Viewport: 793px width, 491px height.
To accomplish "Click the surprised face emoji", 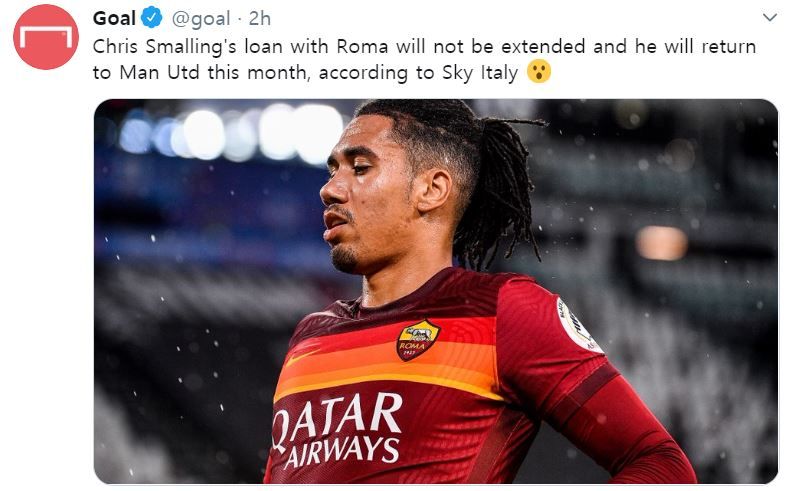I will [539, 72].
